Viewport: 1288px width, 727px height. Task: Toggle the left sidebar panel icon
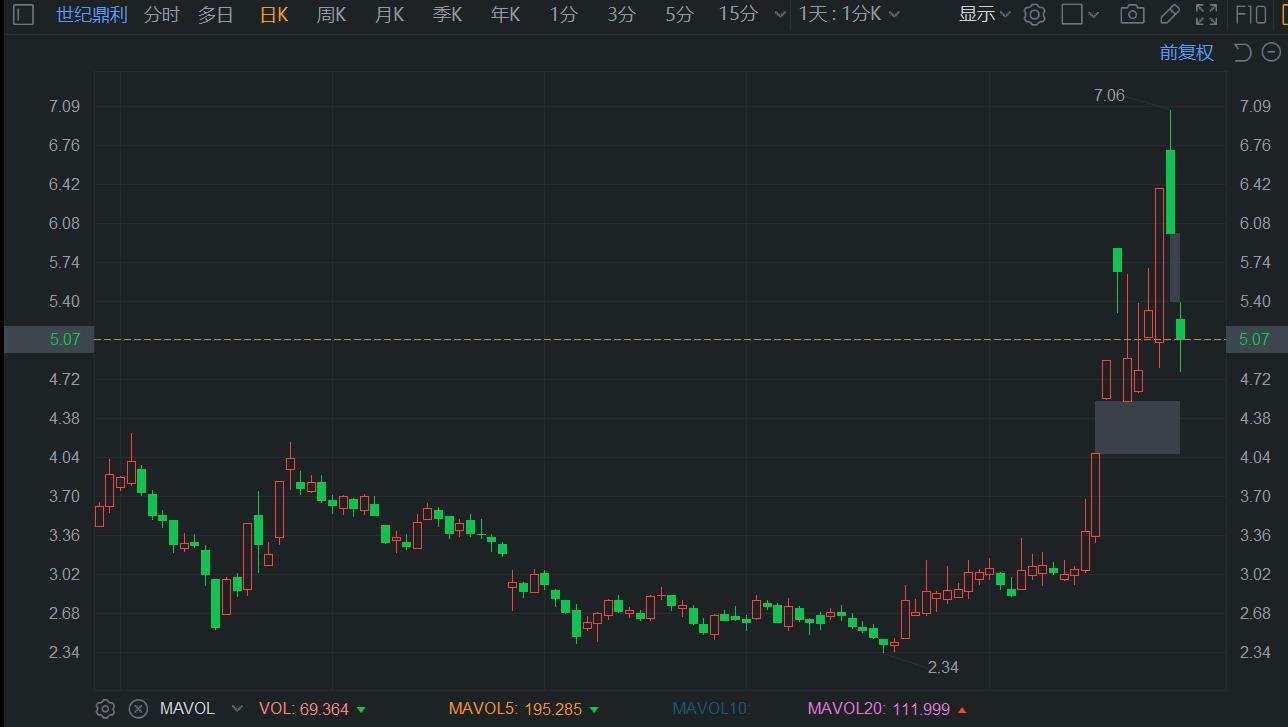pos(23,15)
